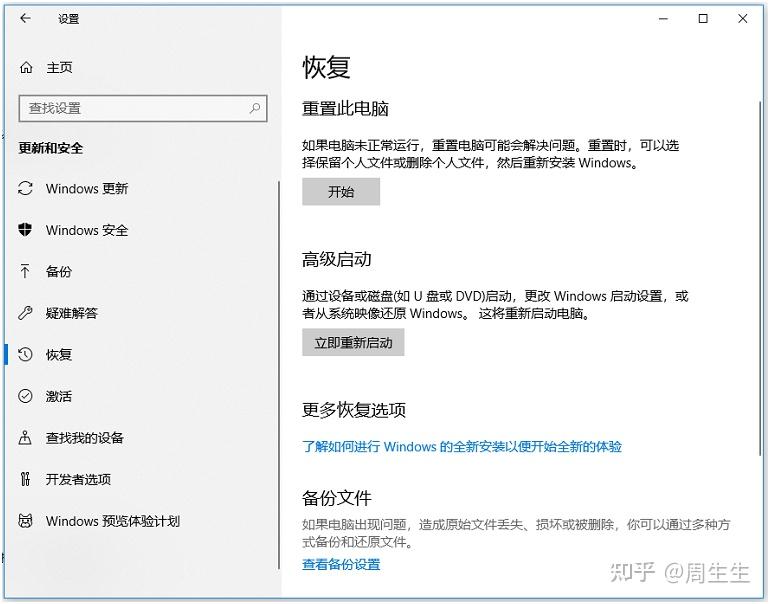The width and height of the screenshot is (770, 604).
Task: Click the 更新和安全 sidebar heading
Action: (51, 148)
